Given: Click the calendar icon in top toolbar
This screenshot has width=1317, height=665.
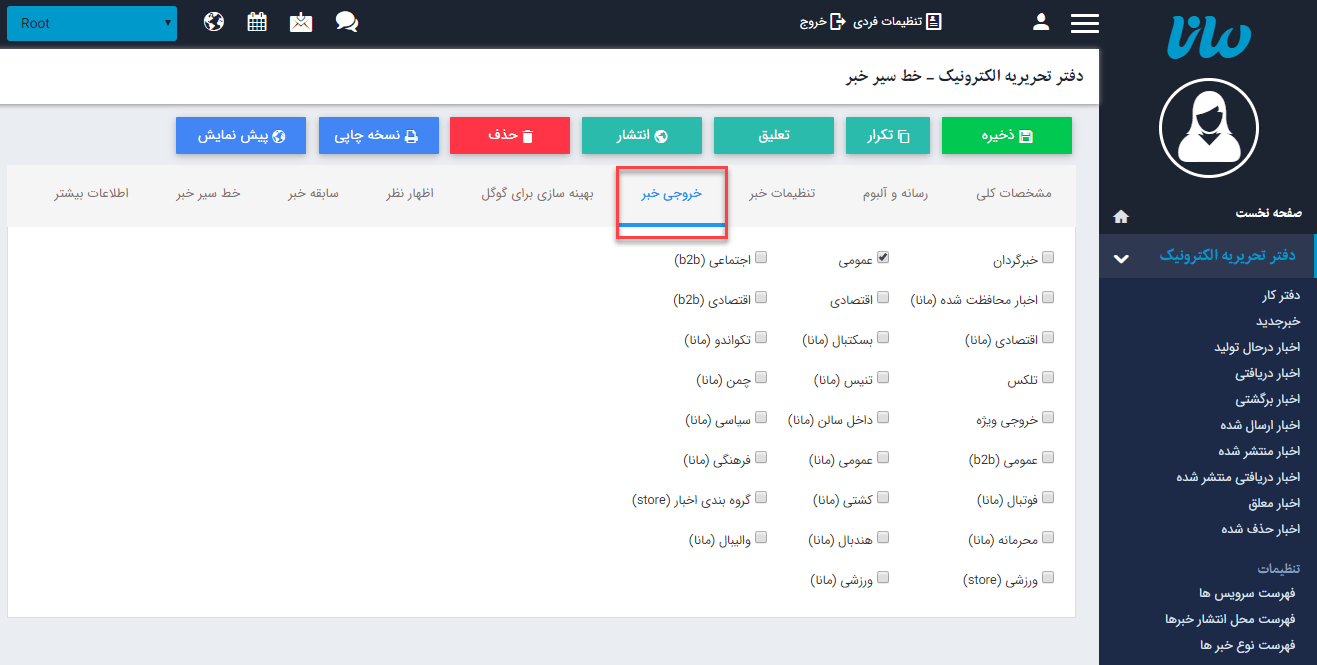Looking at the screenshot, I should tap(257, 20).
